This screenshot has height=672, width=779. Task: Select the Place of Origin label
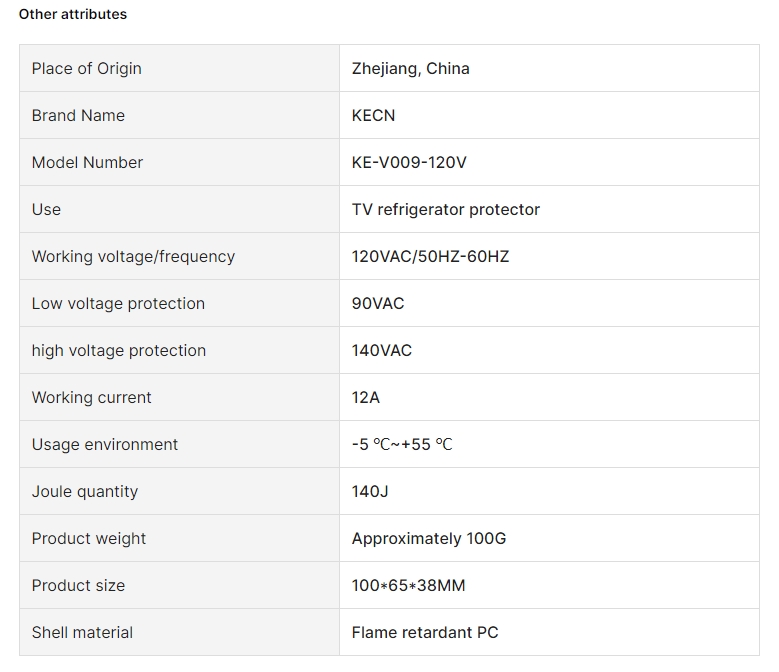(86, 69)
